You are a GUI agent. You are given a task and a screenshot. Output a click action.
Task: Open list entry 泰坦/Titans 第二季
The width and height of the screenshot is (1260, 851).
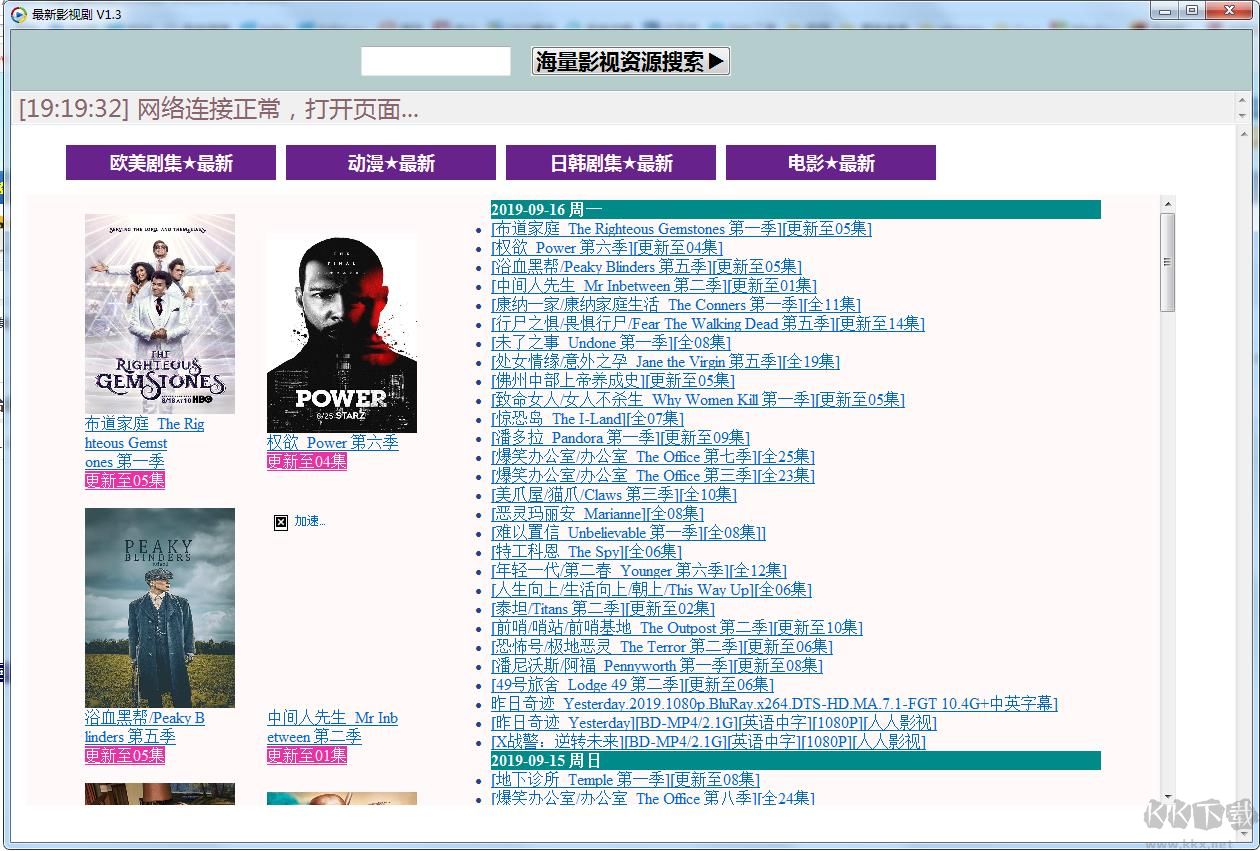(x=602, y=609)
